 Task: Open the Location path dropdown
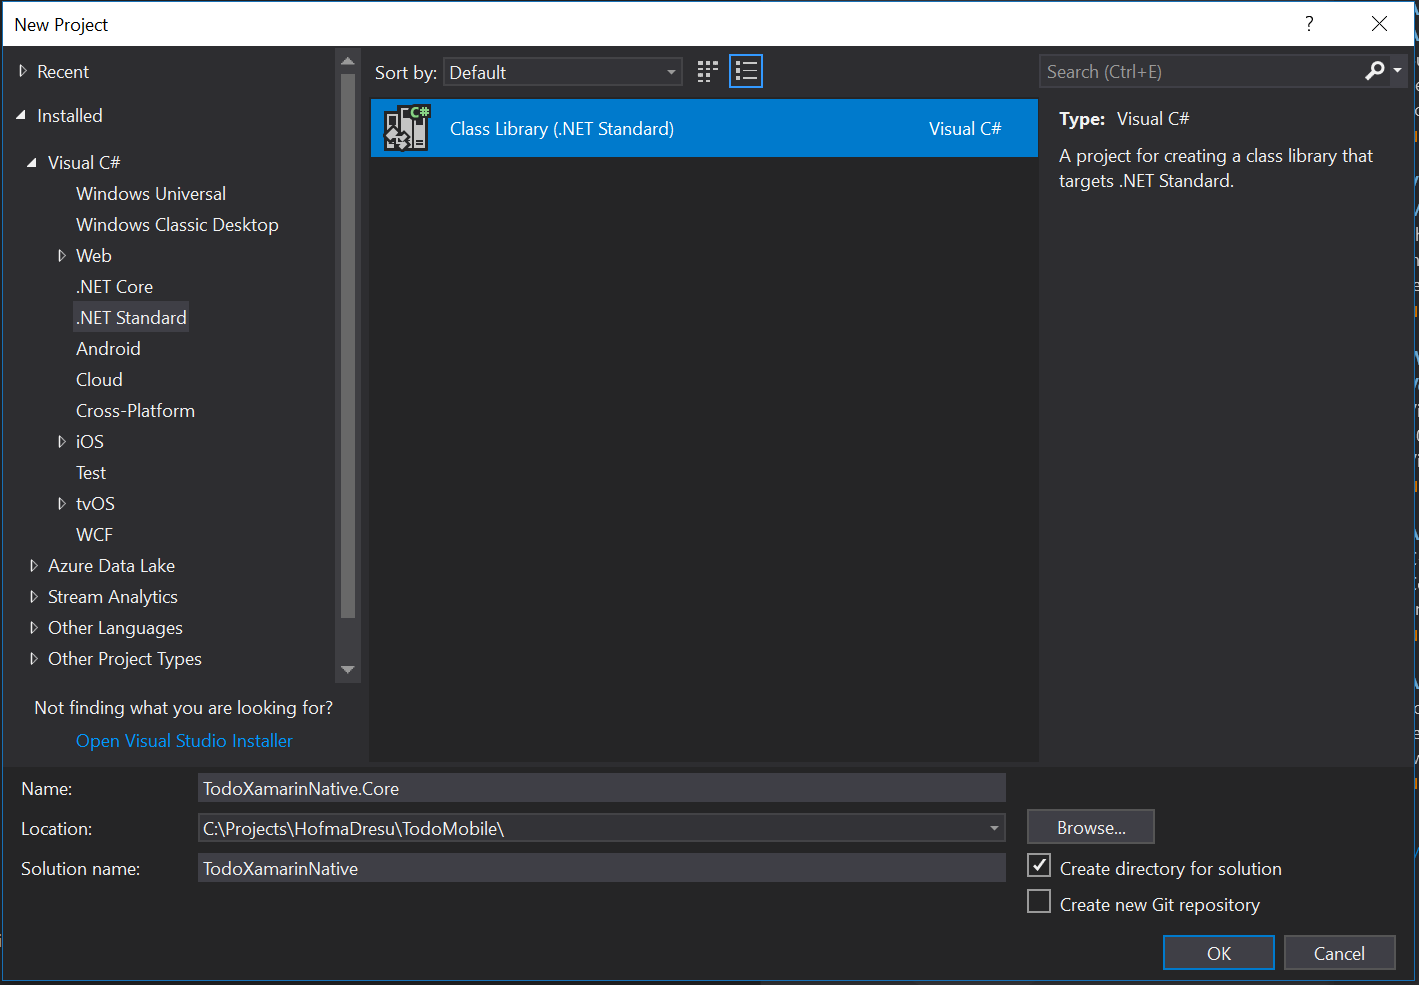pos(994,828)
